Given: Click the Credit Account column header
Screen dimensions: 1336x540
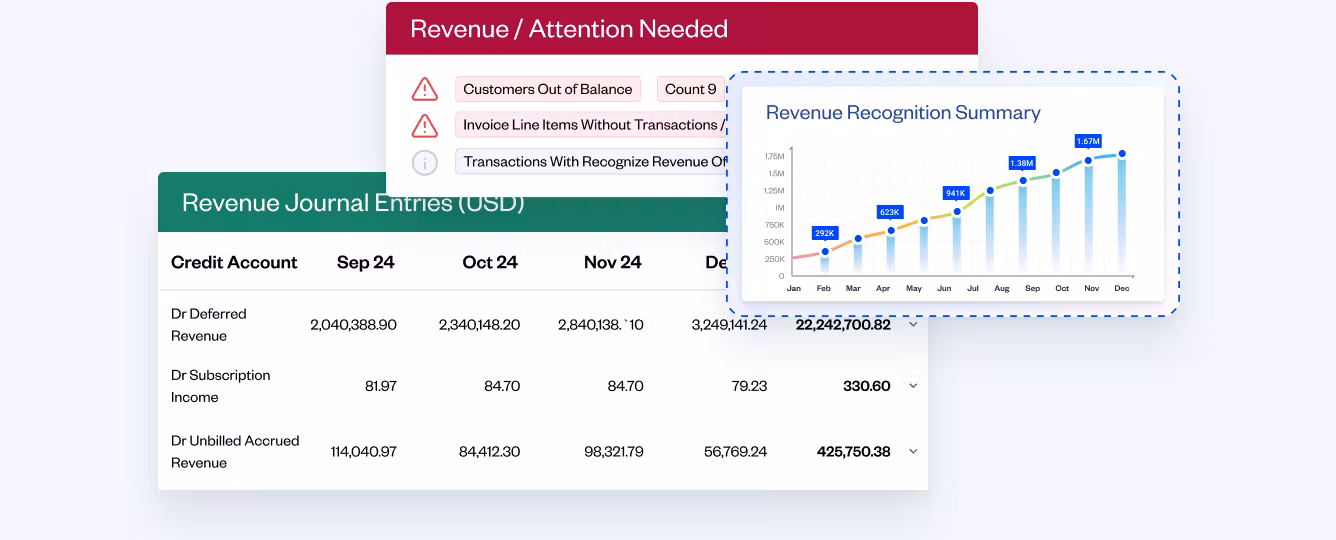Looking at the screenshot, I should point(234,263).
